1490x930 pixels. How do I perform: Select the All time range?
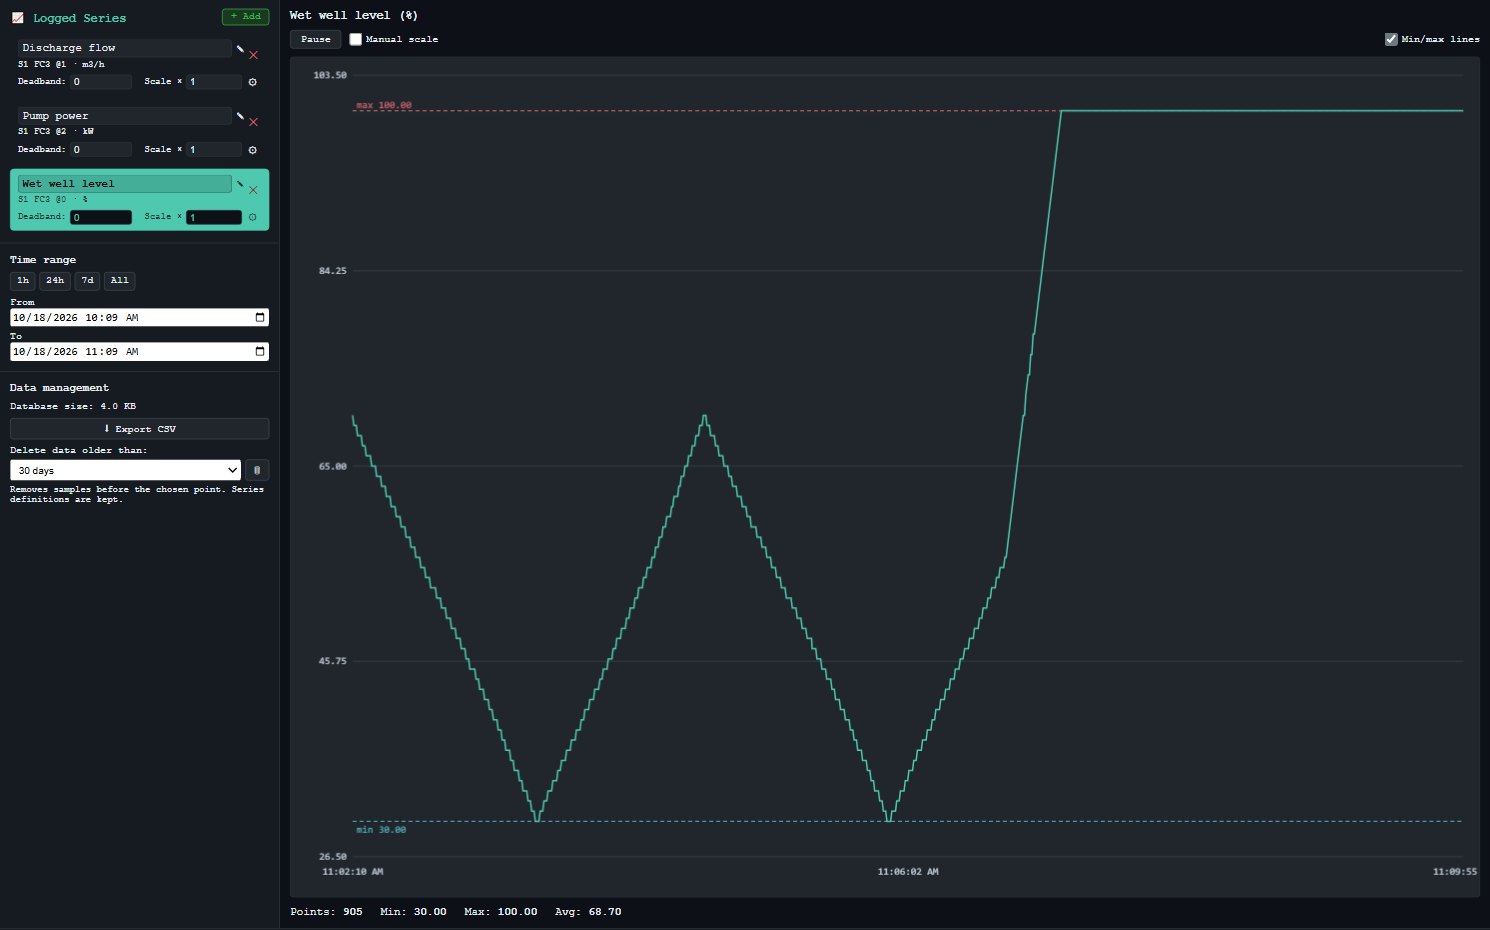click(120, 281)
